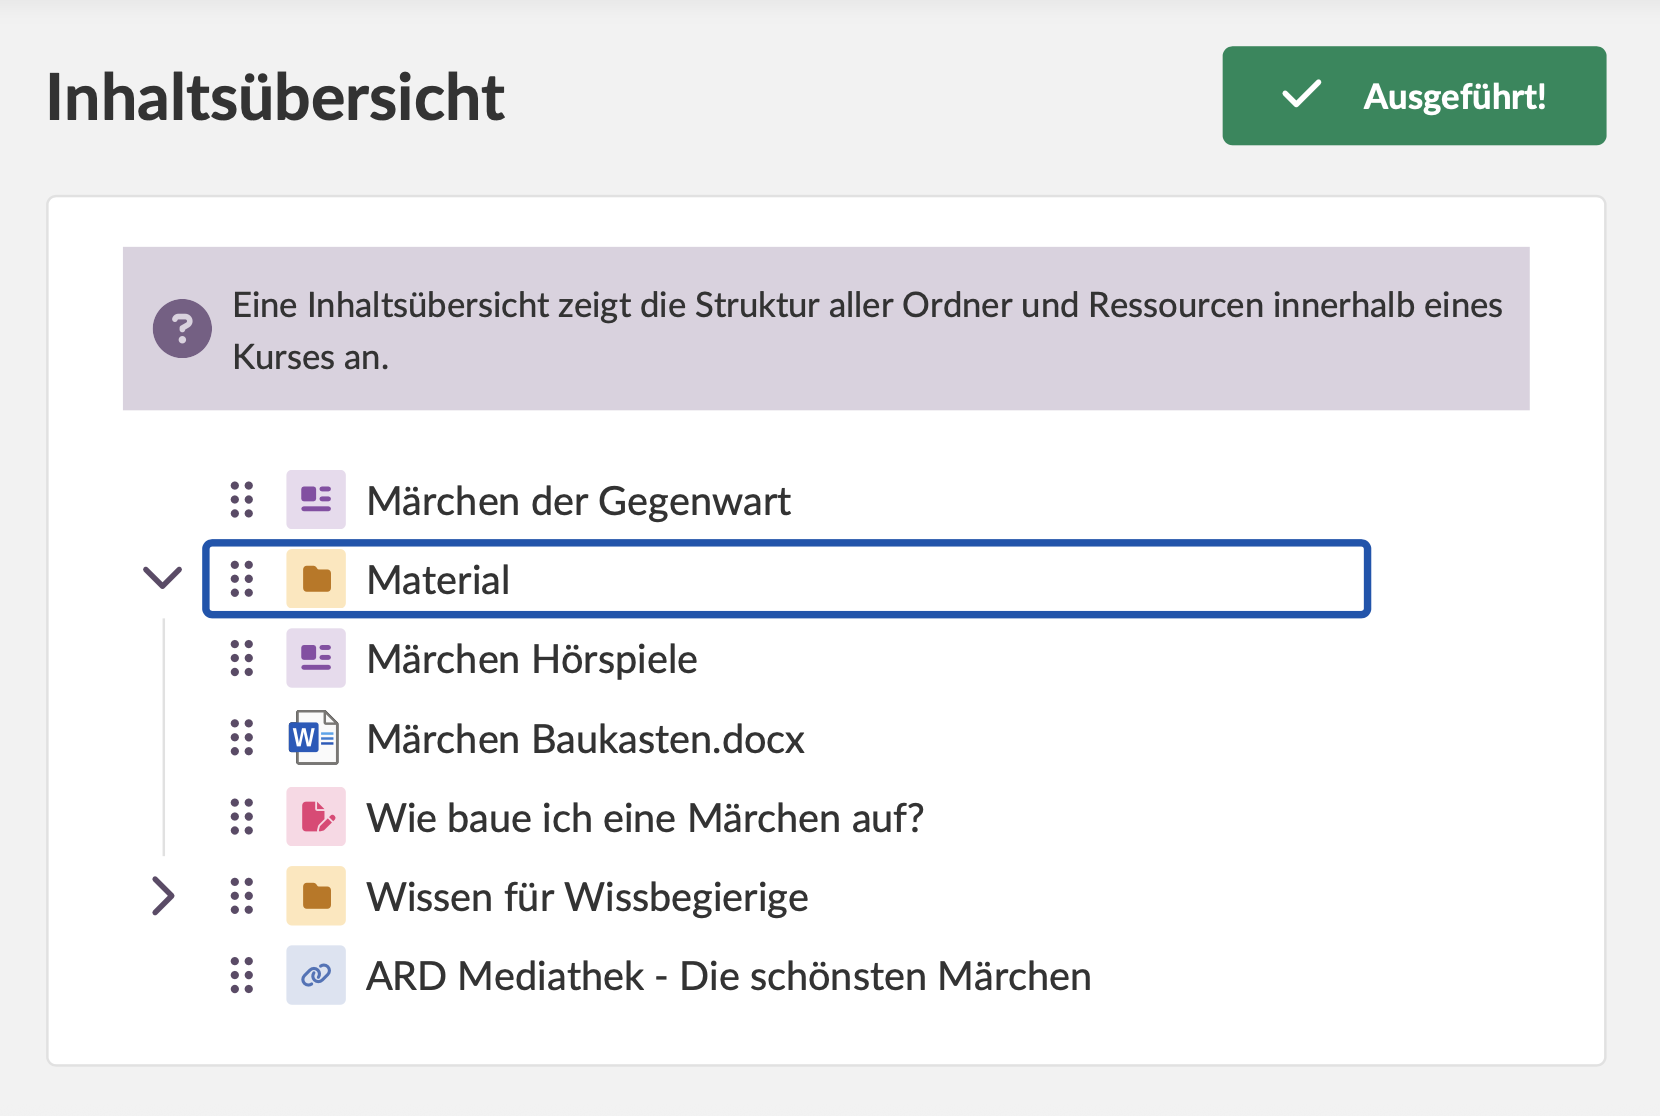Screen dimensions: 1660x1116
Task: Click the link icon next to ARD Mediathek
Action: 315,975
